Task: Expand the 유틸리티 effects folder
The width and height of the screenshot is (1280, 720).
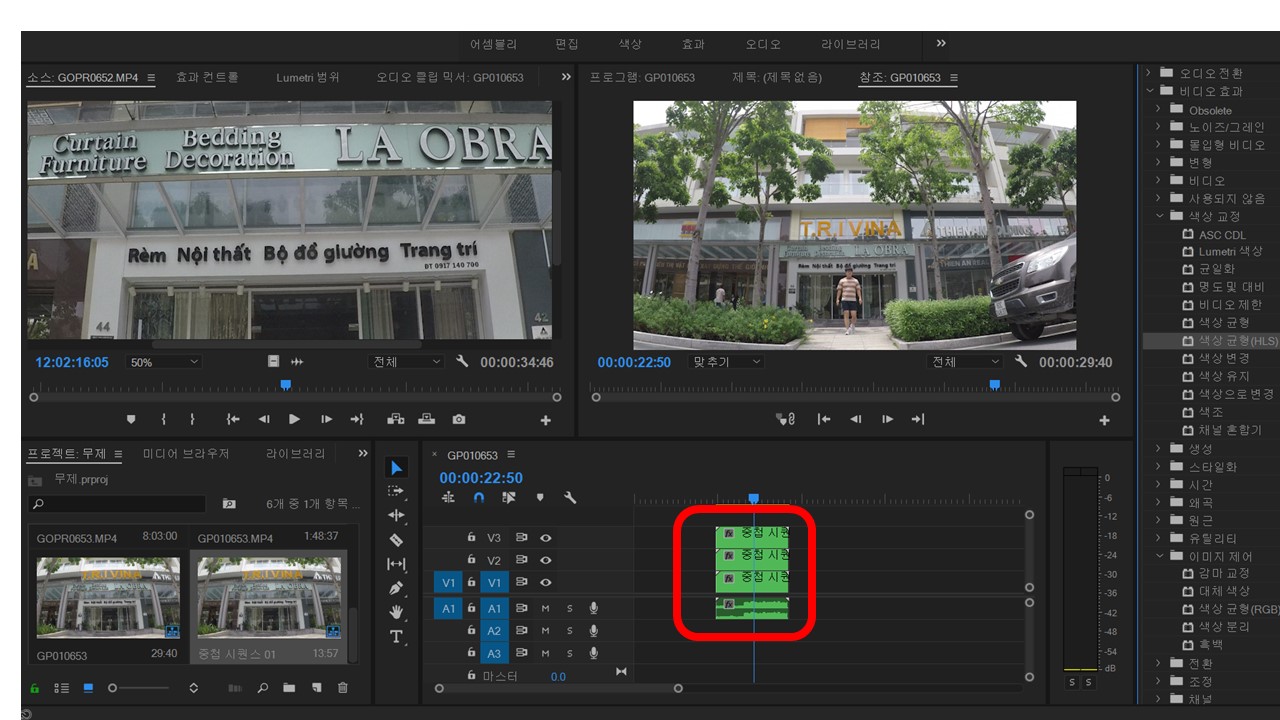Action: click(x=1160, y=538)
